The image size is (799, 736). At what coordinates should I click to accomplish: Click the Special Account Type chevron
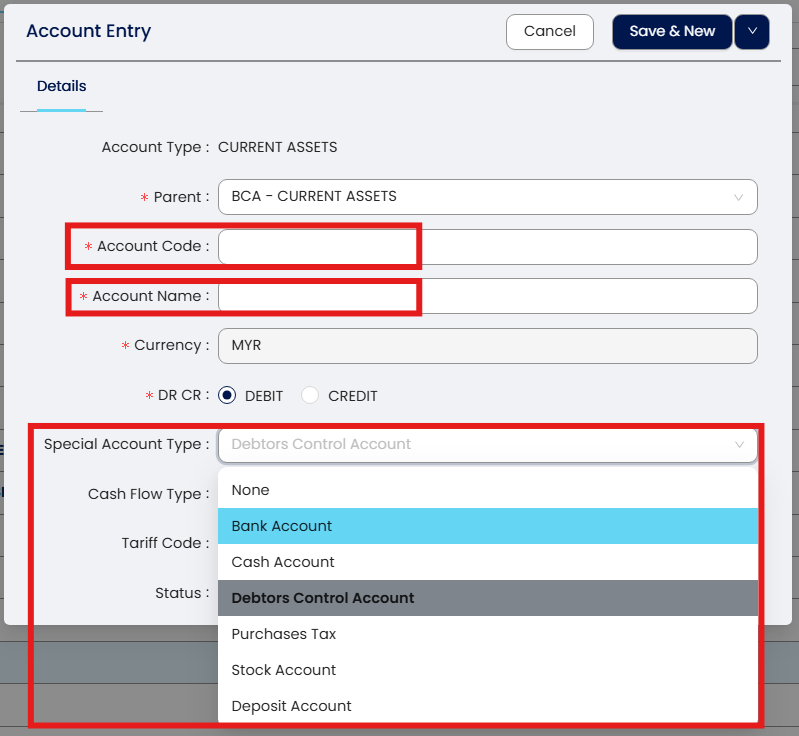(739, 444)
